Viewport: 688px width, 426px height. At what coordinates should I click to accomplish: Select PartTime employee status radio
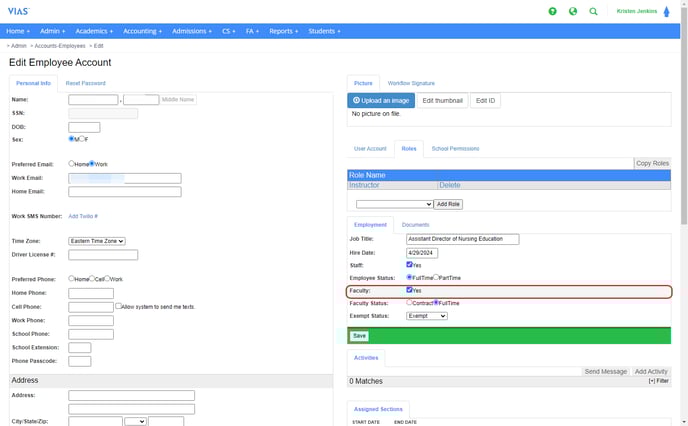pyautogui.click(x=437, y=277)
